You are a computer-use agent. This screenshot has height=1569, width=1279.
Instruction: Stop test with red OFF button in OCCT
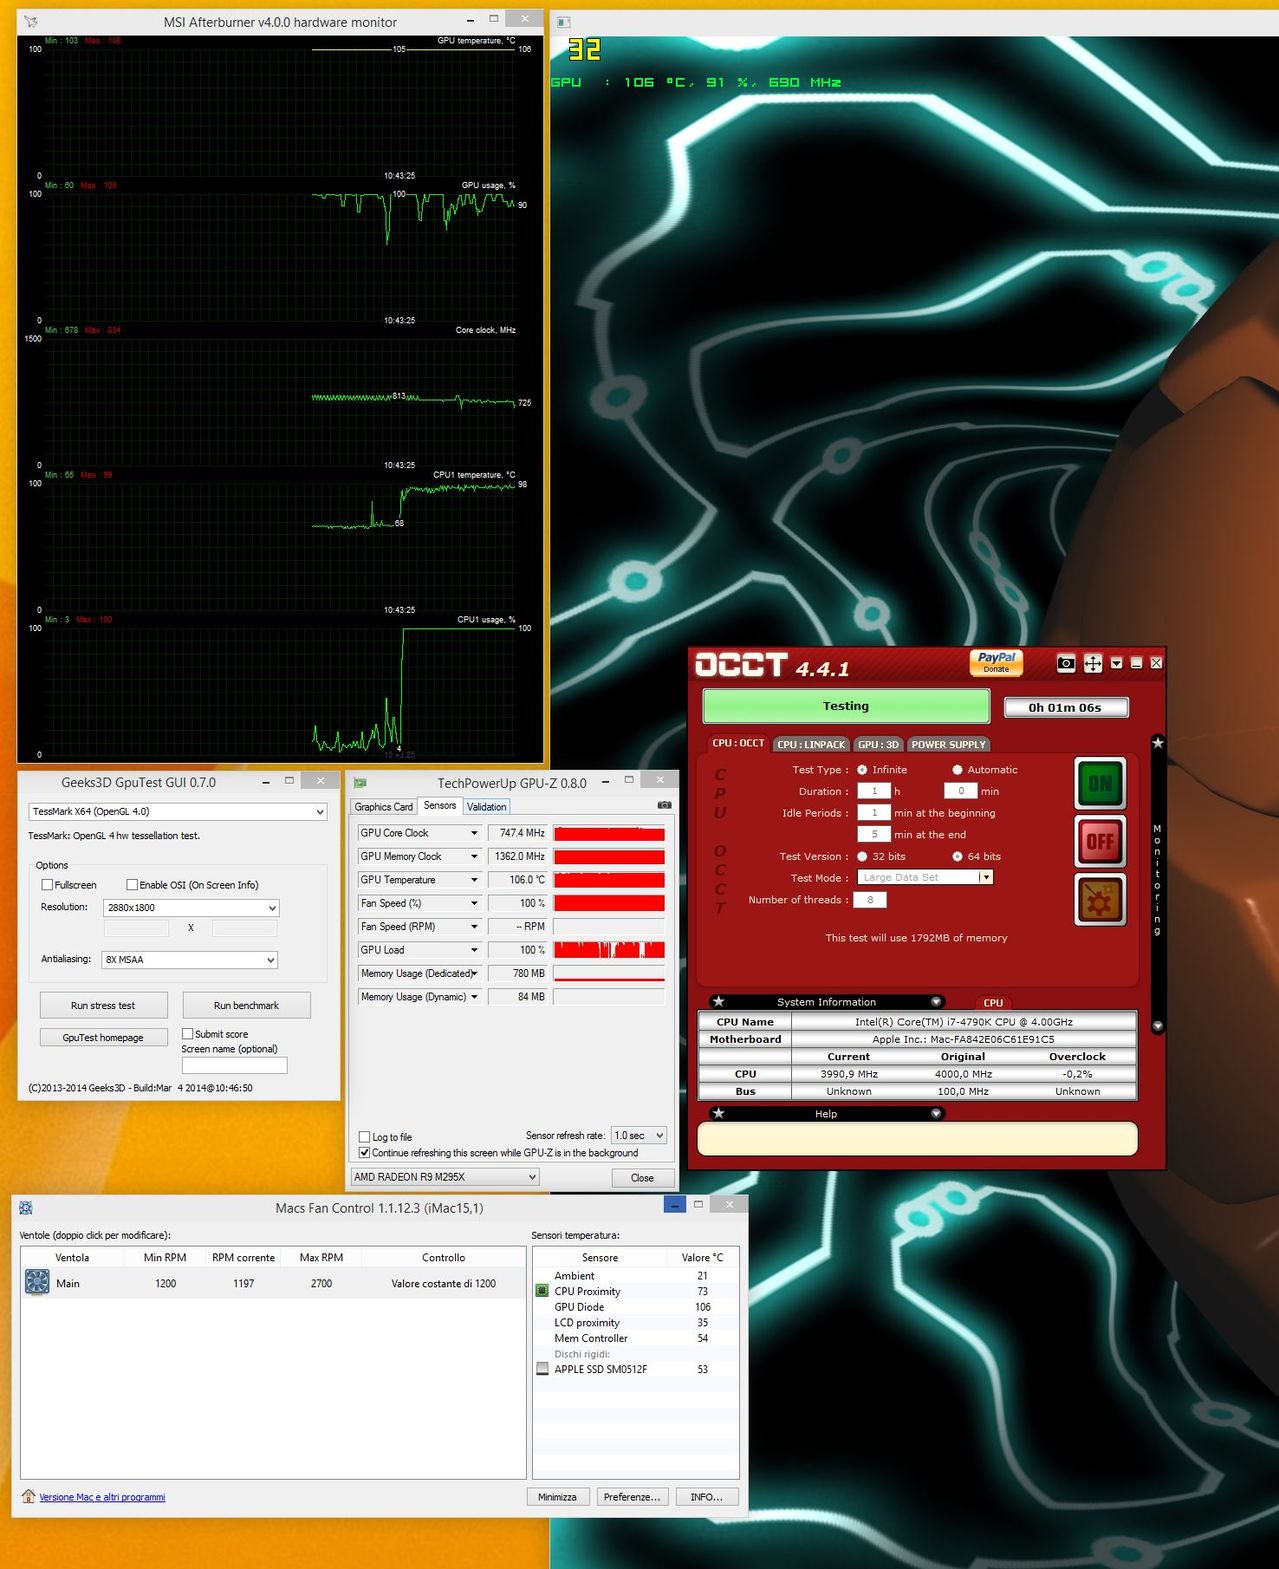point(1100,841)
